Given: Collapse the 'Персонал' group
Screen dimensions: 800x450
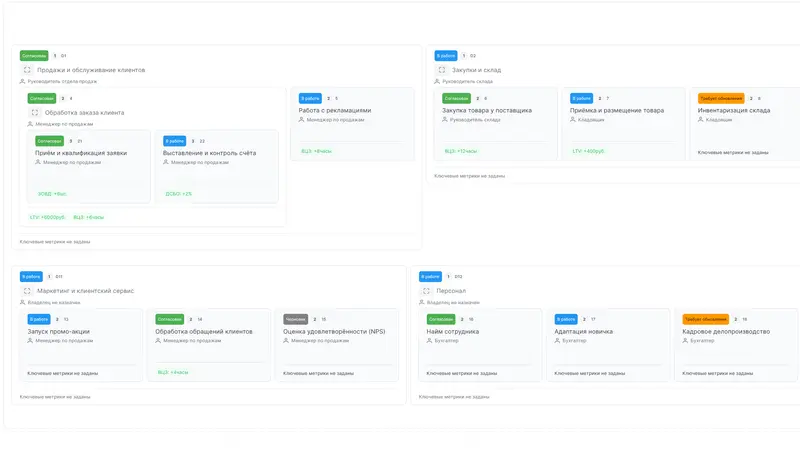Looking at the screenshot, I should click(426, 291).
